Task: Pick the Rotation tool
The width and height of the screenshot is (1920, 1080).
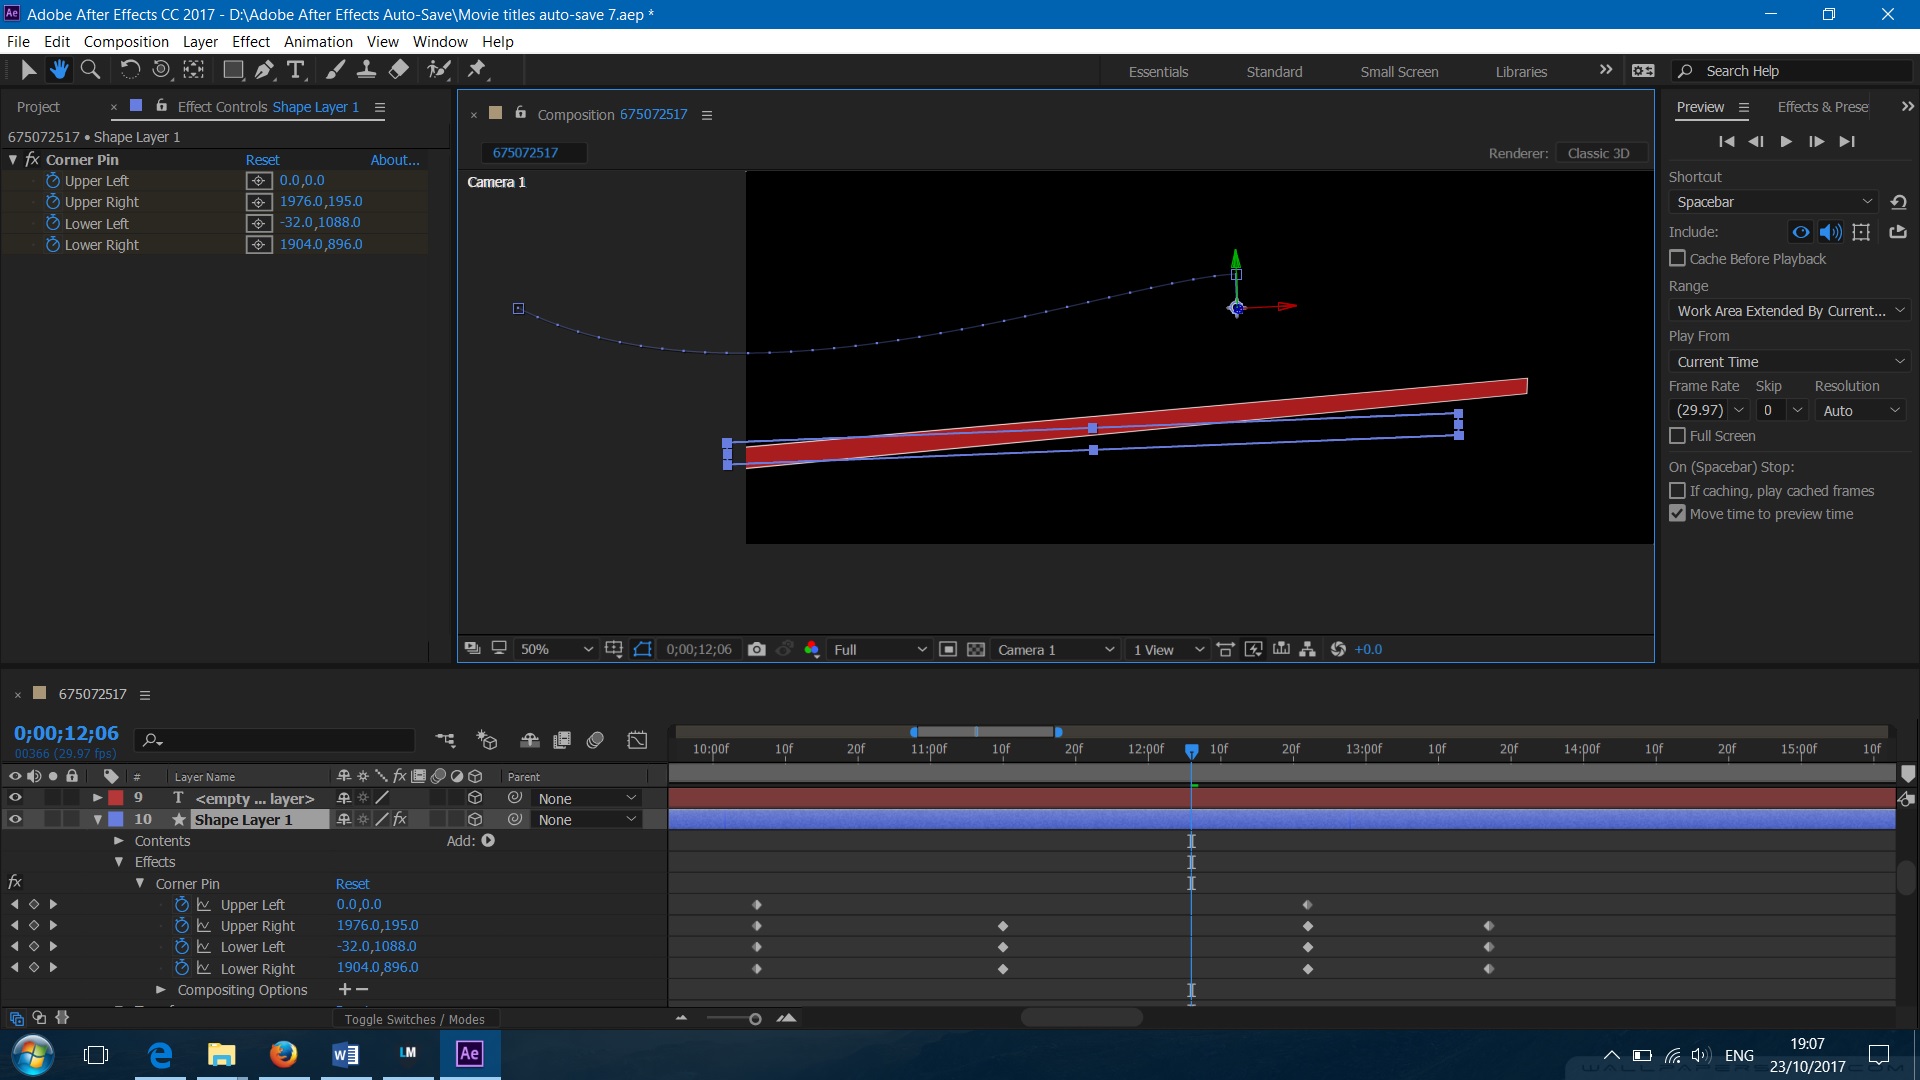Action: 130,70
